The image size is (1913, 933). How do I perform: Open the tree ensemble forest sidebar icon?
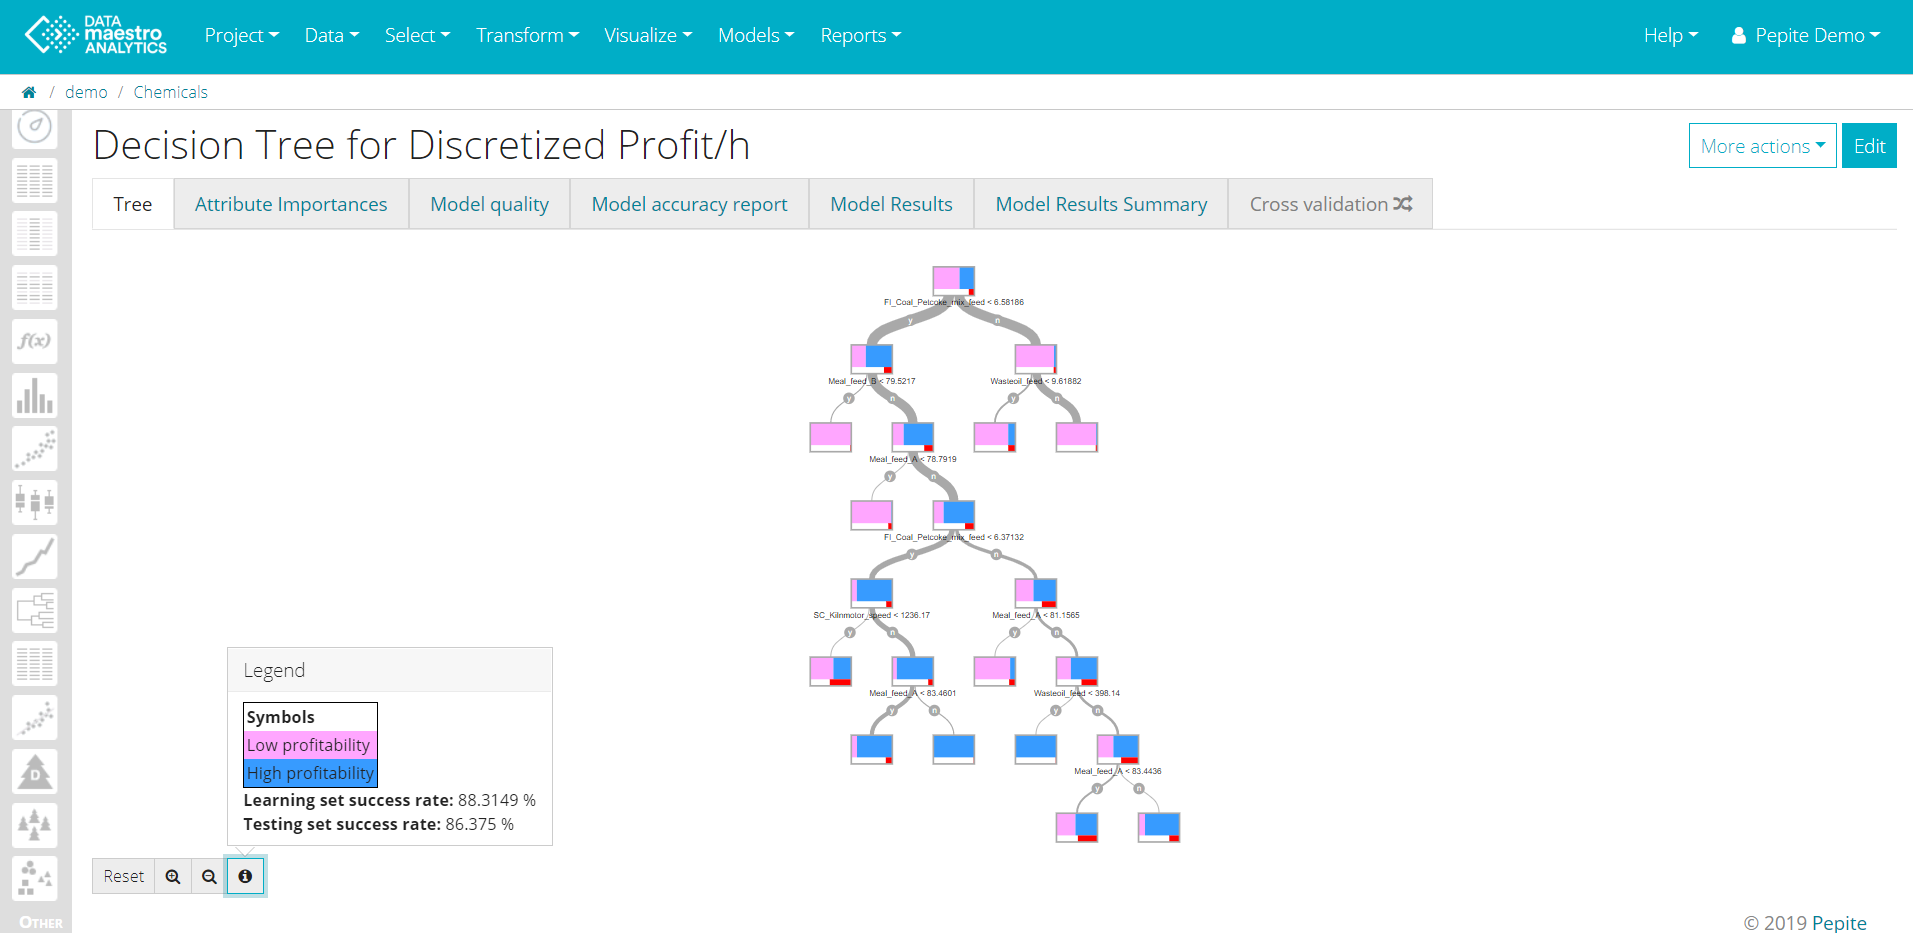[35, 825]
